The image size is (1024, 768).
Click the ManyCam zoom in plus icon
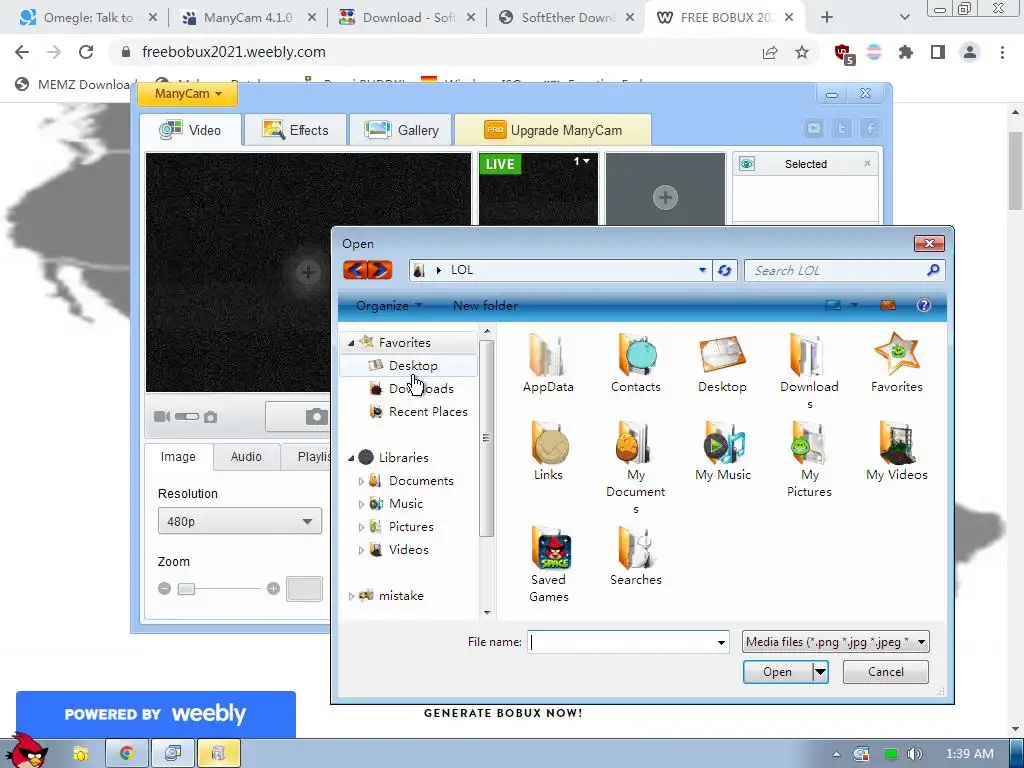[x=273, y=588]
